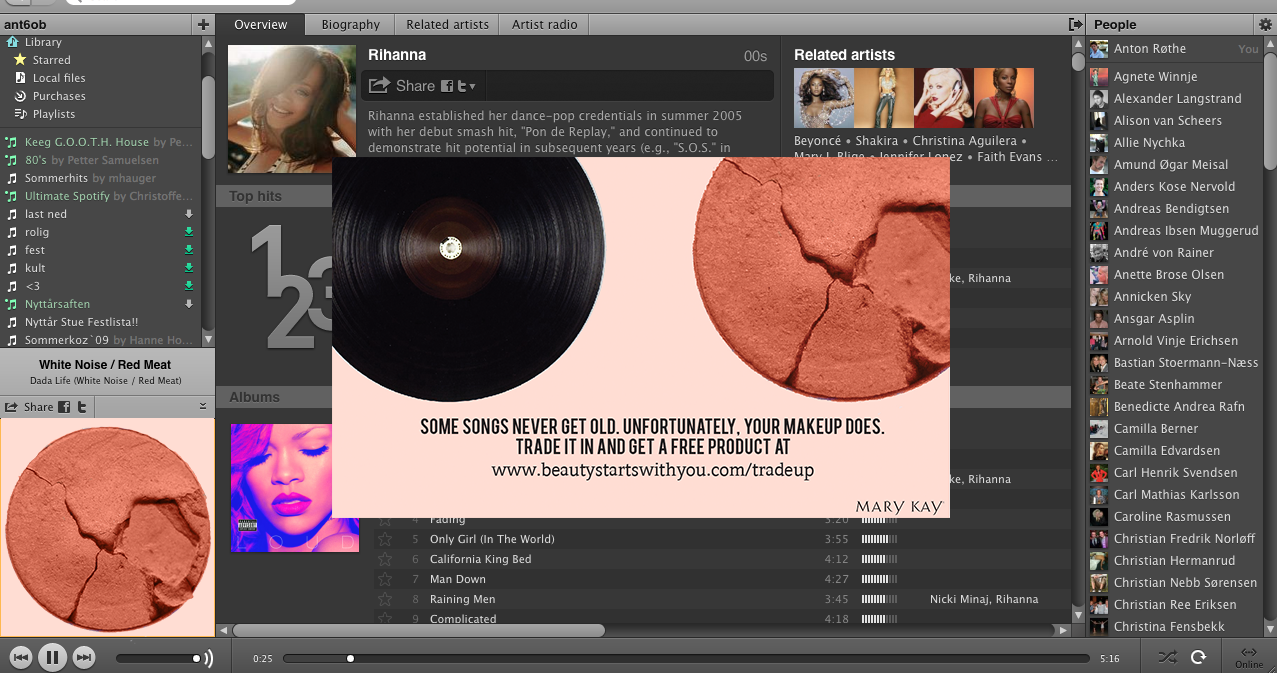Open the Loud album cover

tap(295, 488)
